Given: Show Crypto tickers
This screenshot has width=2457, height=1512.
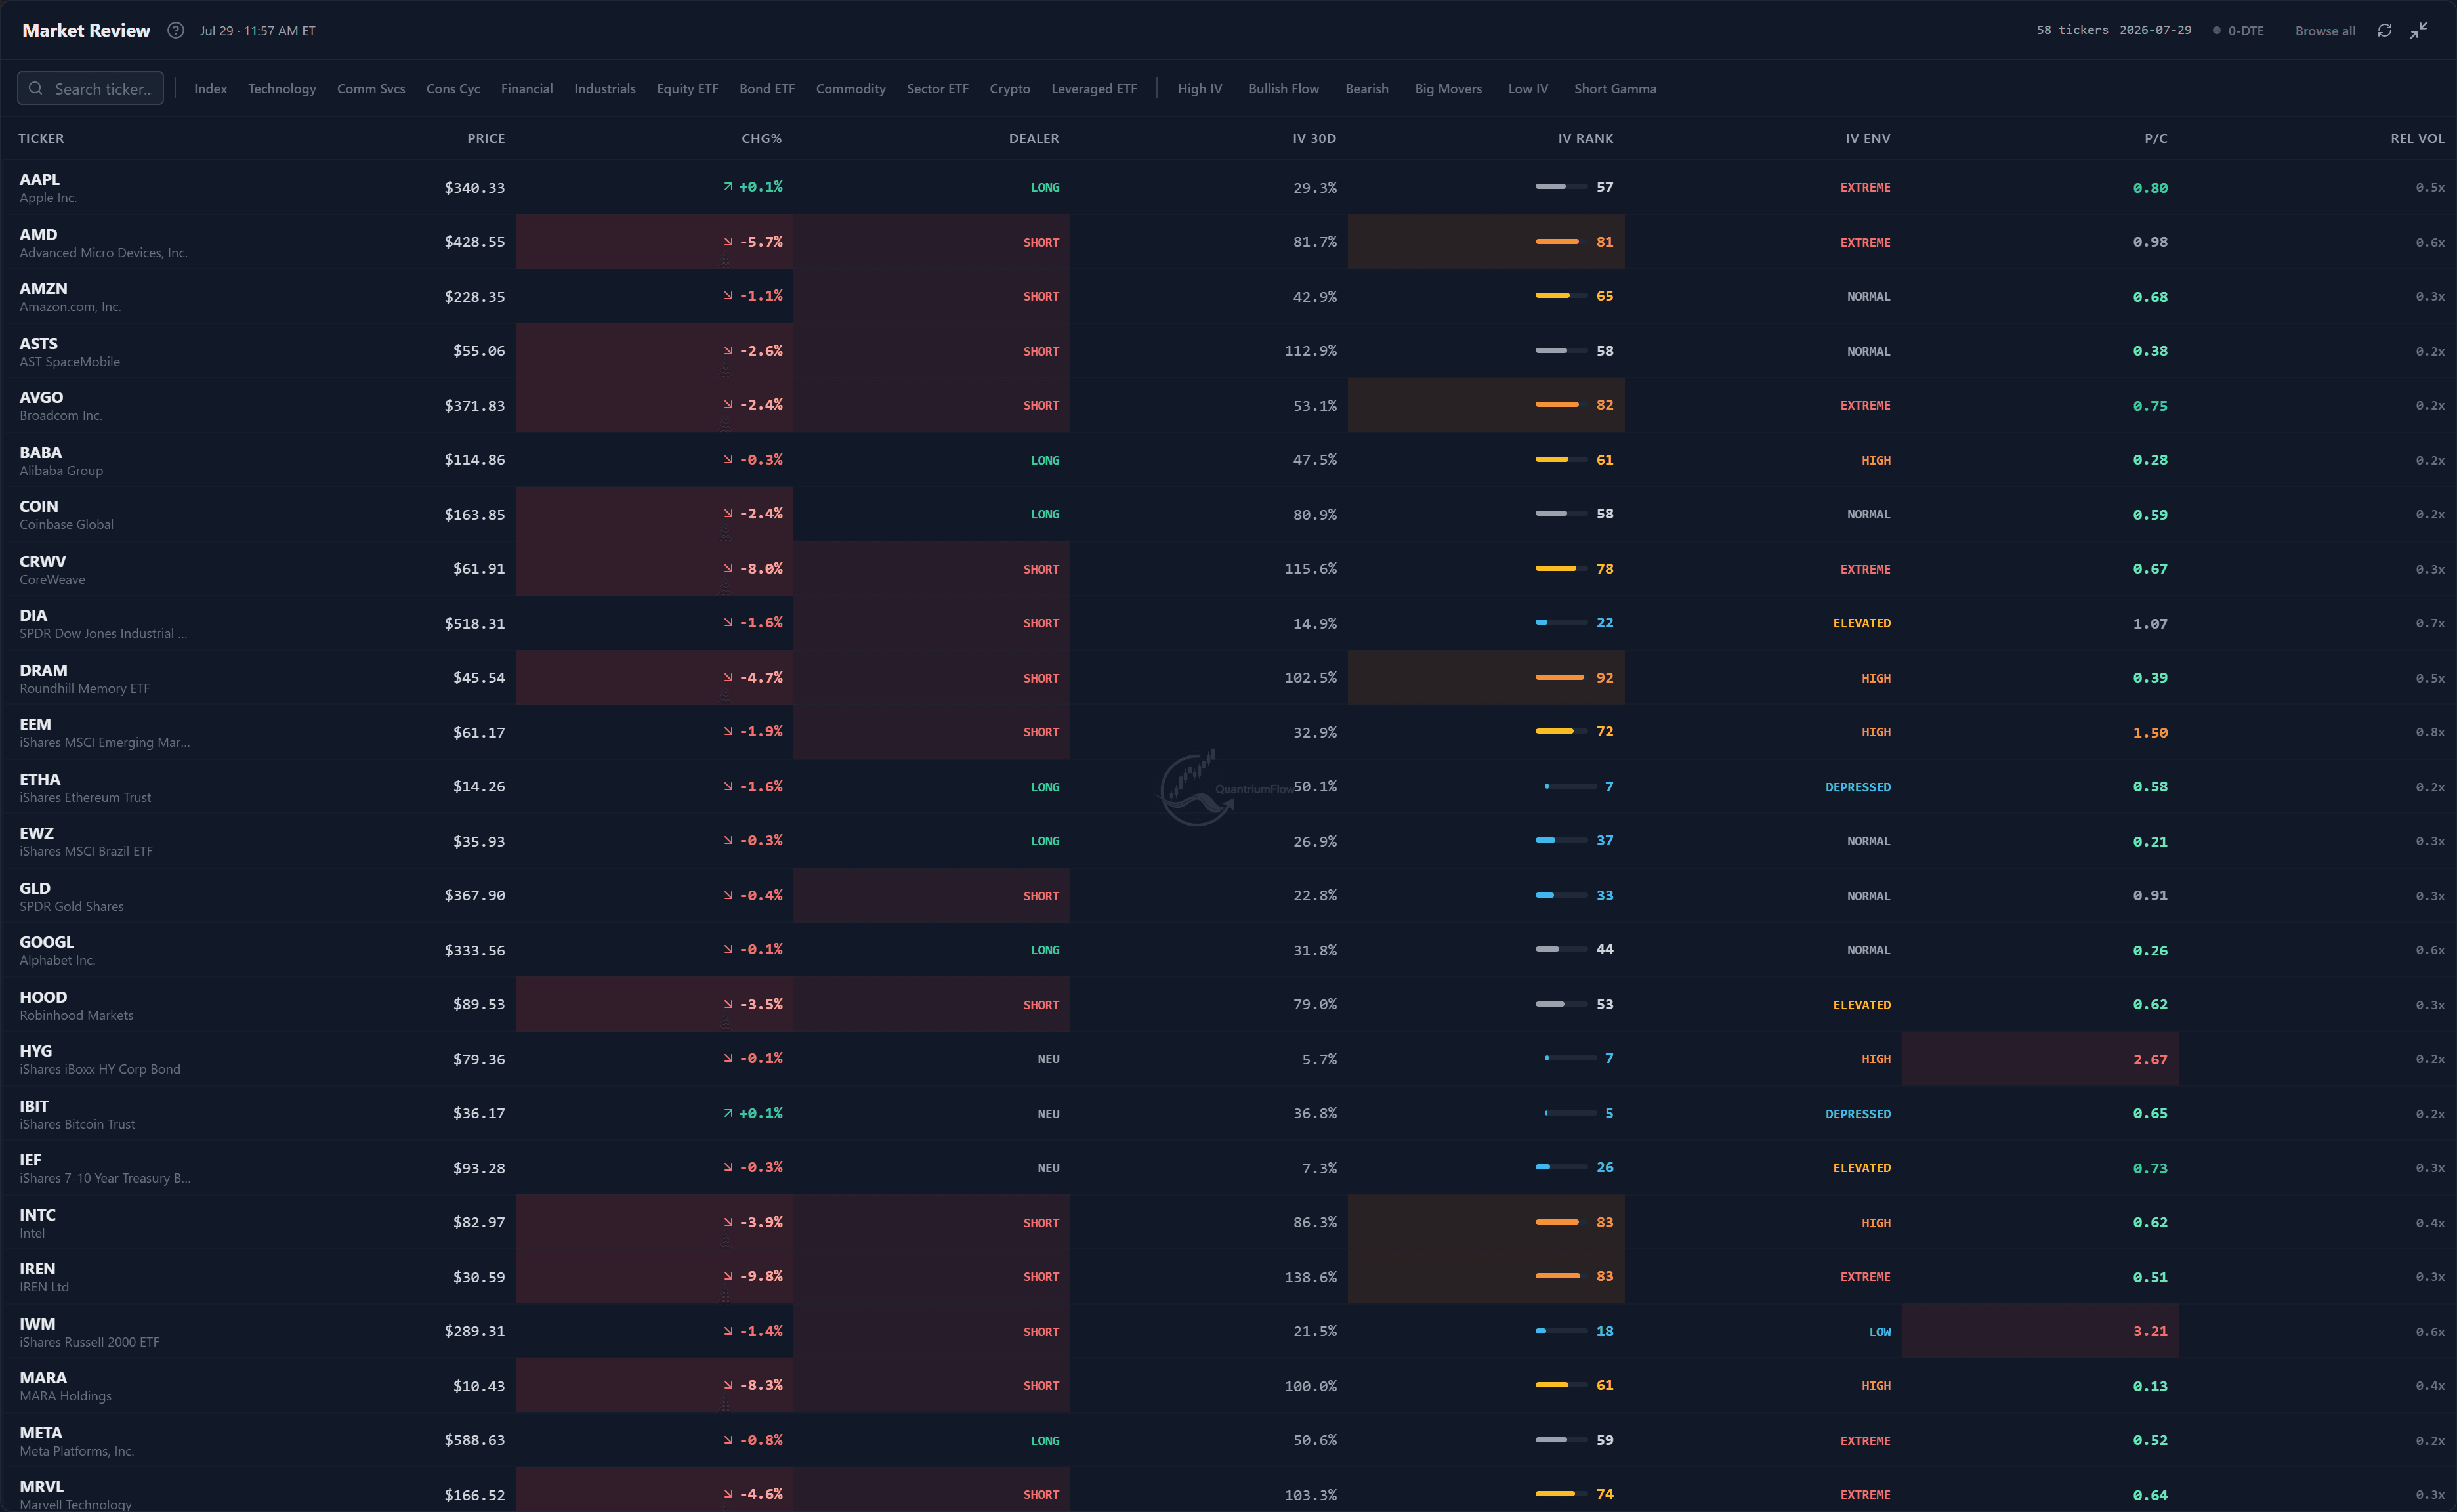Looking at the screenshot, I should [x=1010, y=88].
